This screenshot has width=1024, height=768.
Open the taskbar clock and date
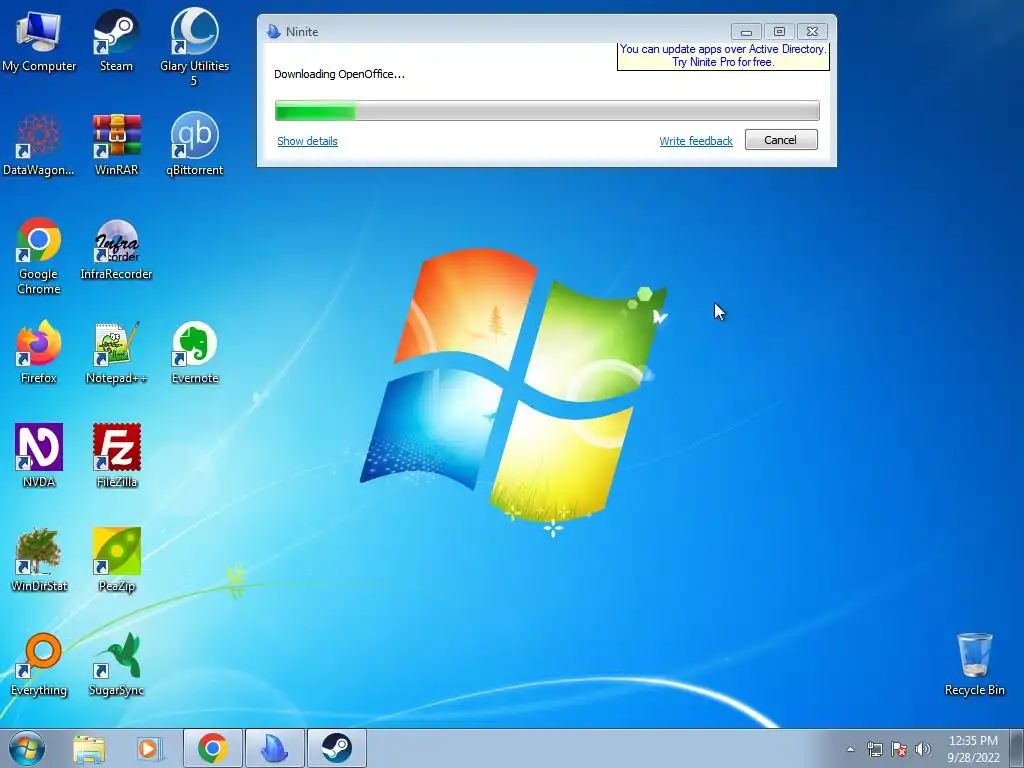(x=973, y=749)
